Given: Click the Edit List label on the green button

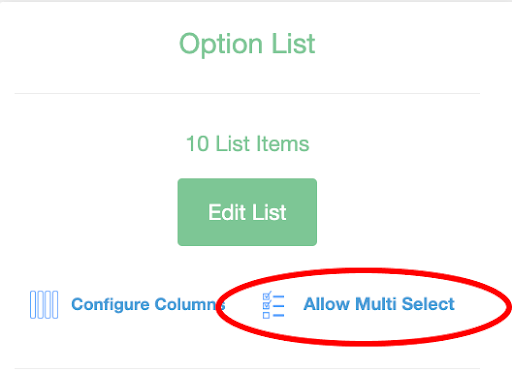Looking at the screenshot, I should (x=247, y=212).
